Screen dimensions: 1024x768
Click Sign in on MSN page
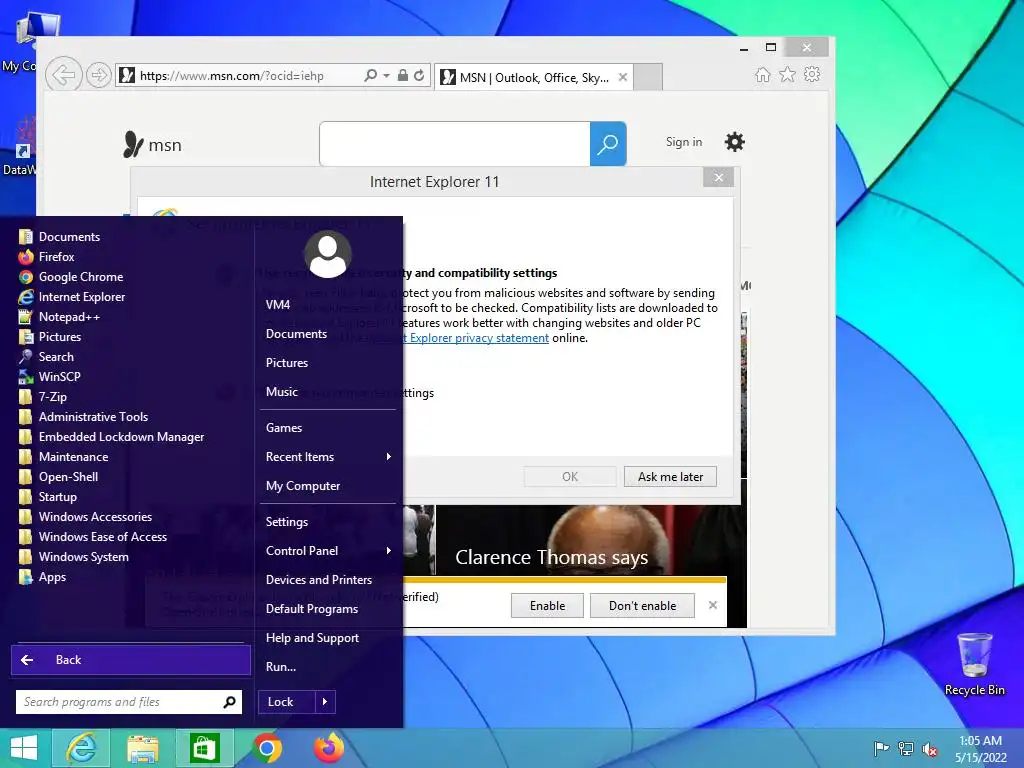tap(684, 142)
